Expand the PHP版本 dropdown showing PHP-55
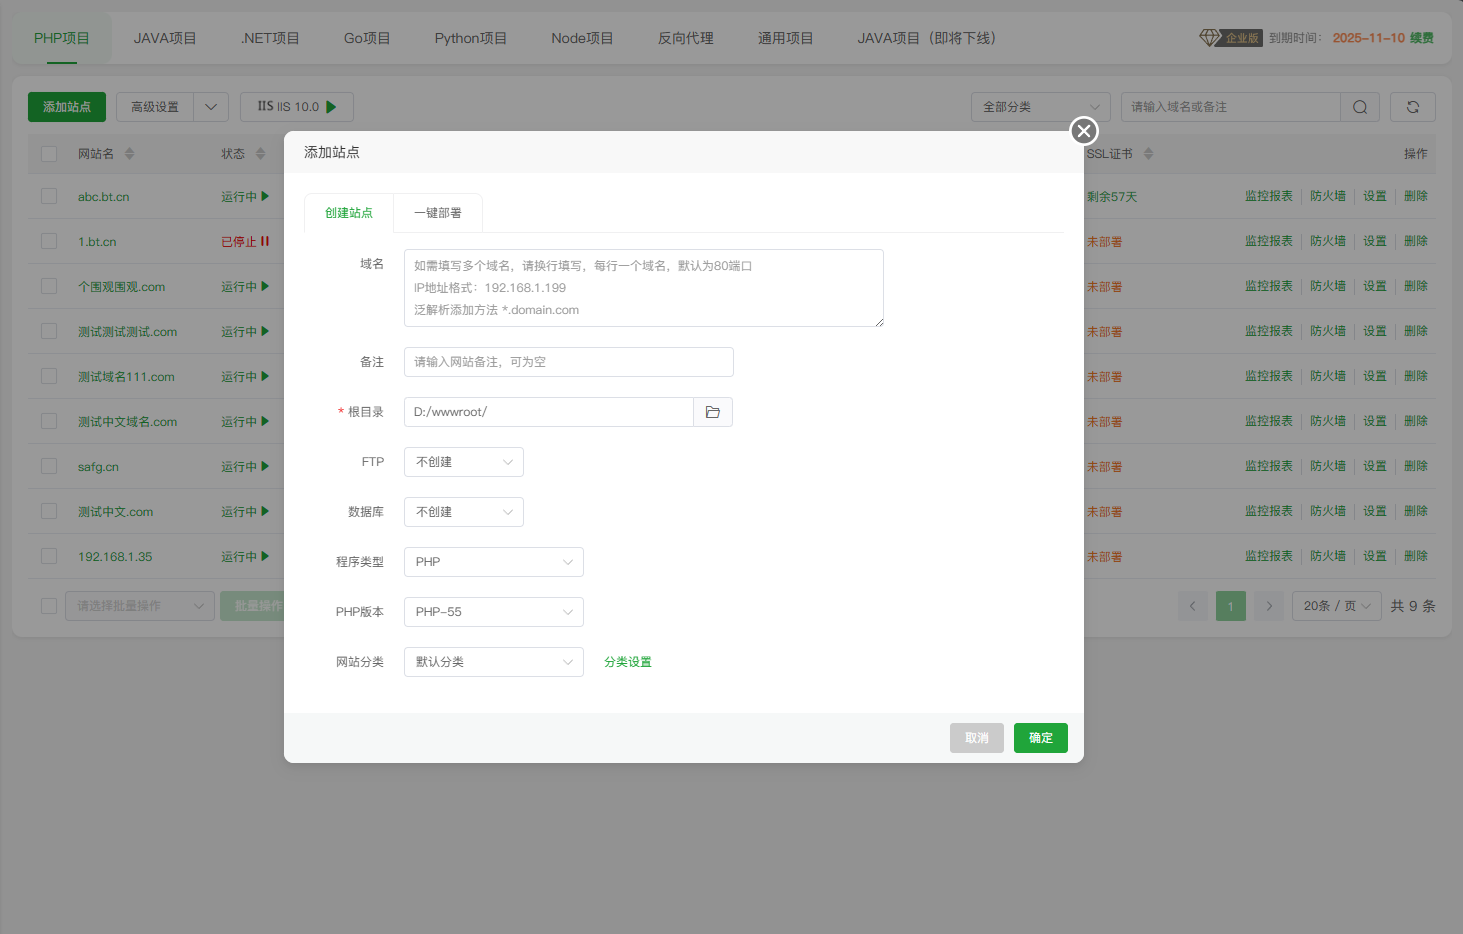Image resolution: width=1463 pixels, height=934 pixels. [x=493, y=612]
